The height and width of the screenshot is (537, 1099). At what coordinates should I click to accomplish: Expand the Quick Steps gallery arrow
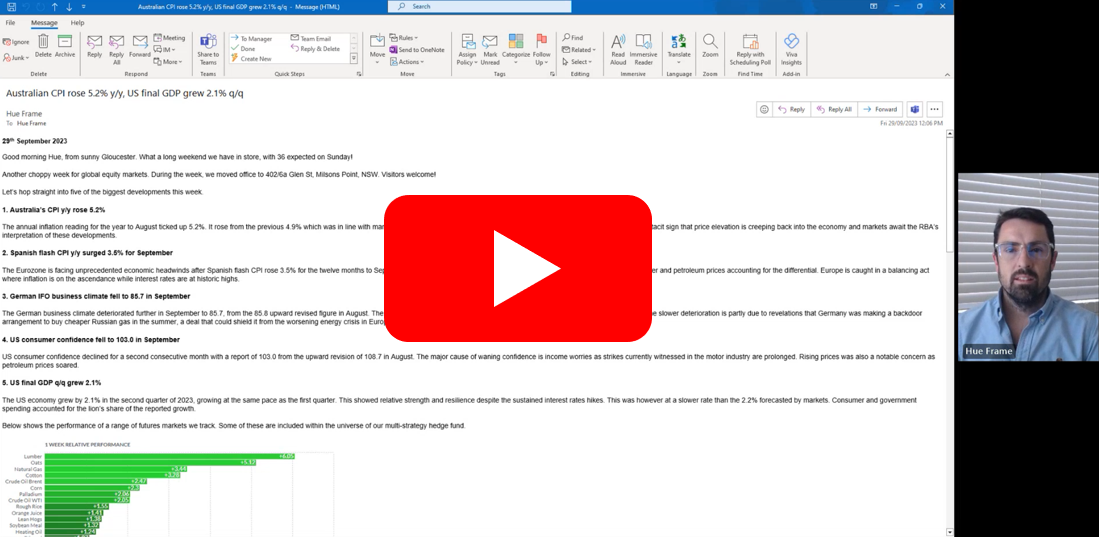pyautogui.click(x=354, y=59)
